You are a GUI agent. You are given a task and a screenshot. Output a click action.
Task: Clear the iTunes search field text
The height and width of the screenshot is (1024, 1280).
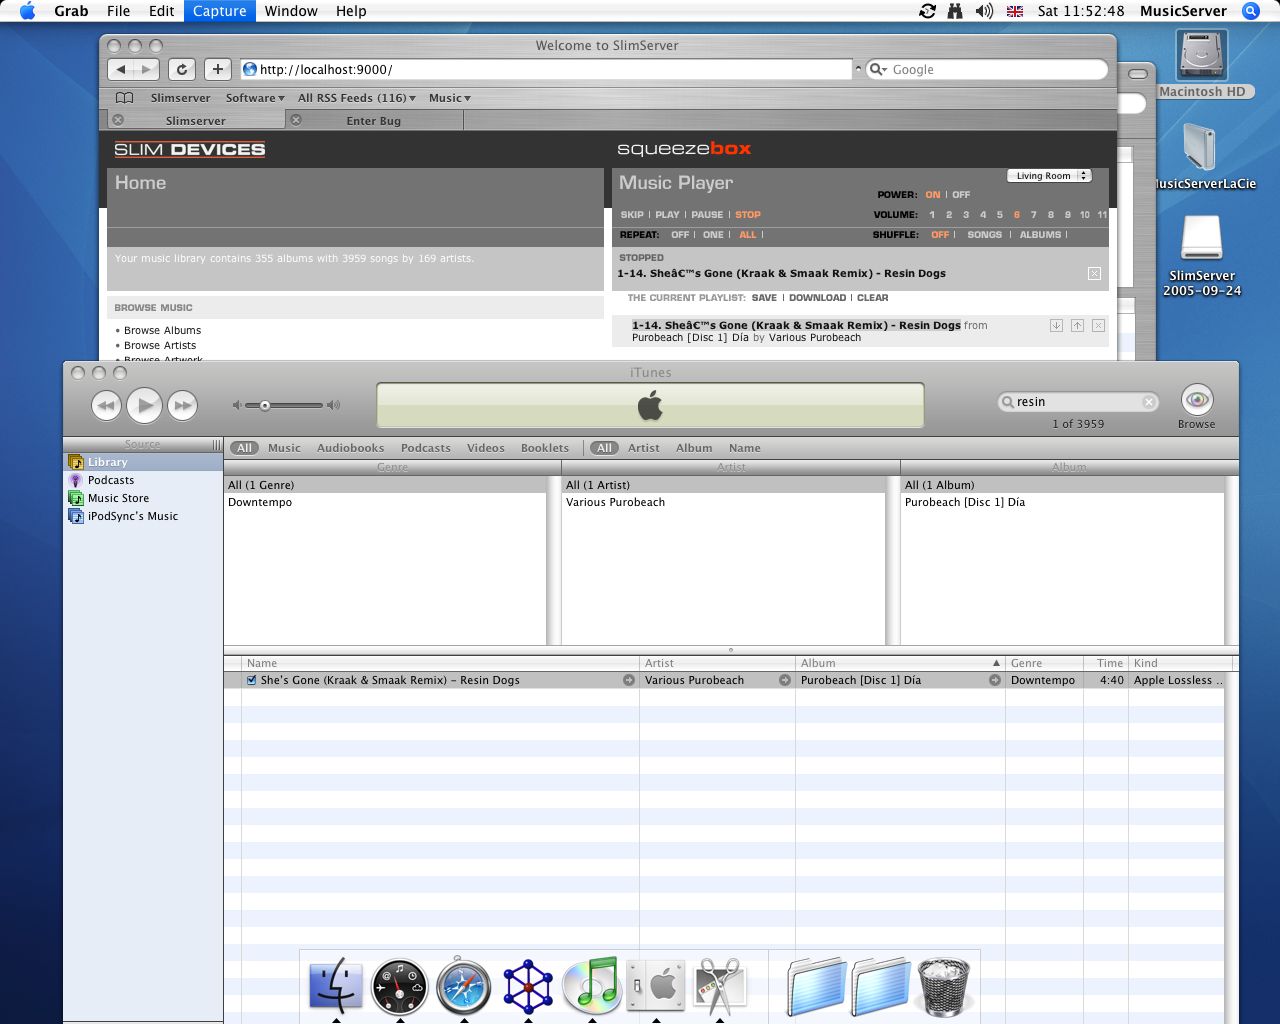(1149, 402)
